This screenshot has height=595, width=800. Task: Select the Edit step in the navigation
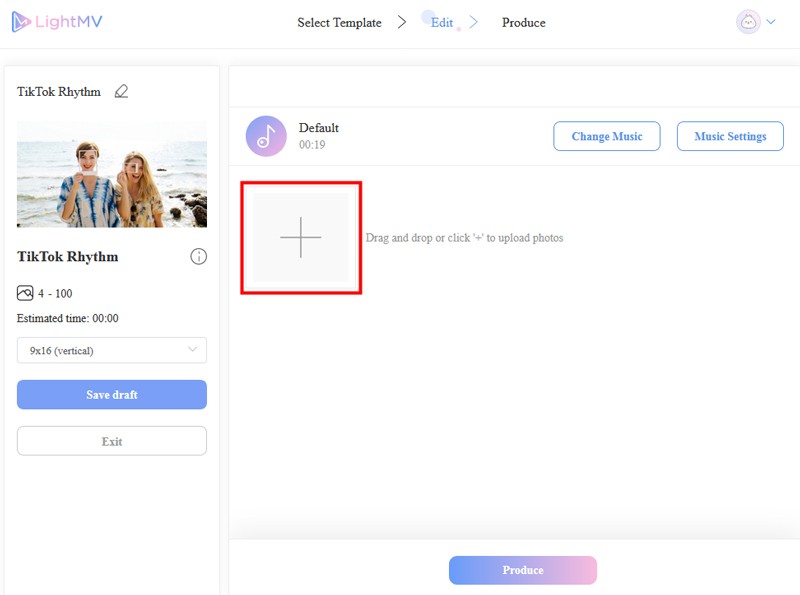pos(441,21)
